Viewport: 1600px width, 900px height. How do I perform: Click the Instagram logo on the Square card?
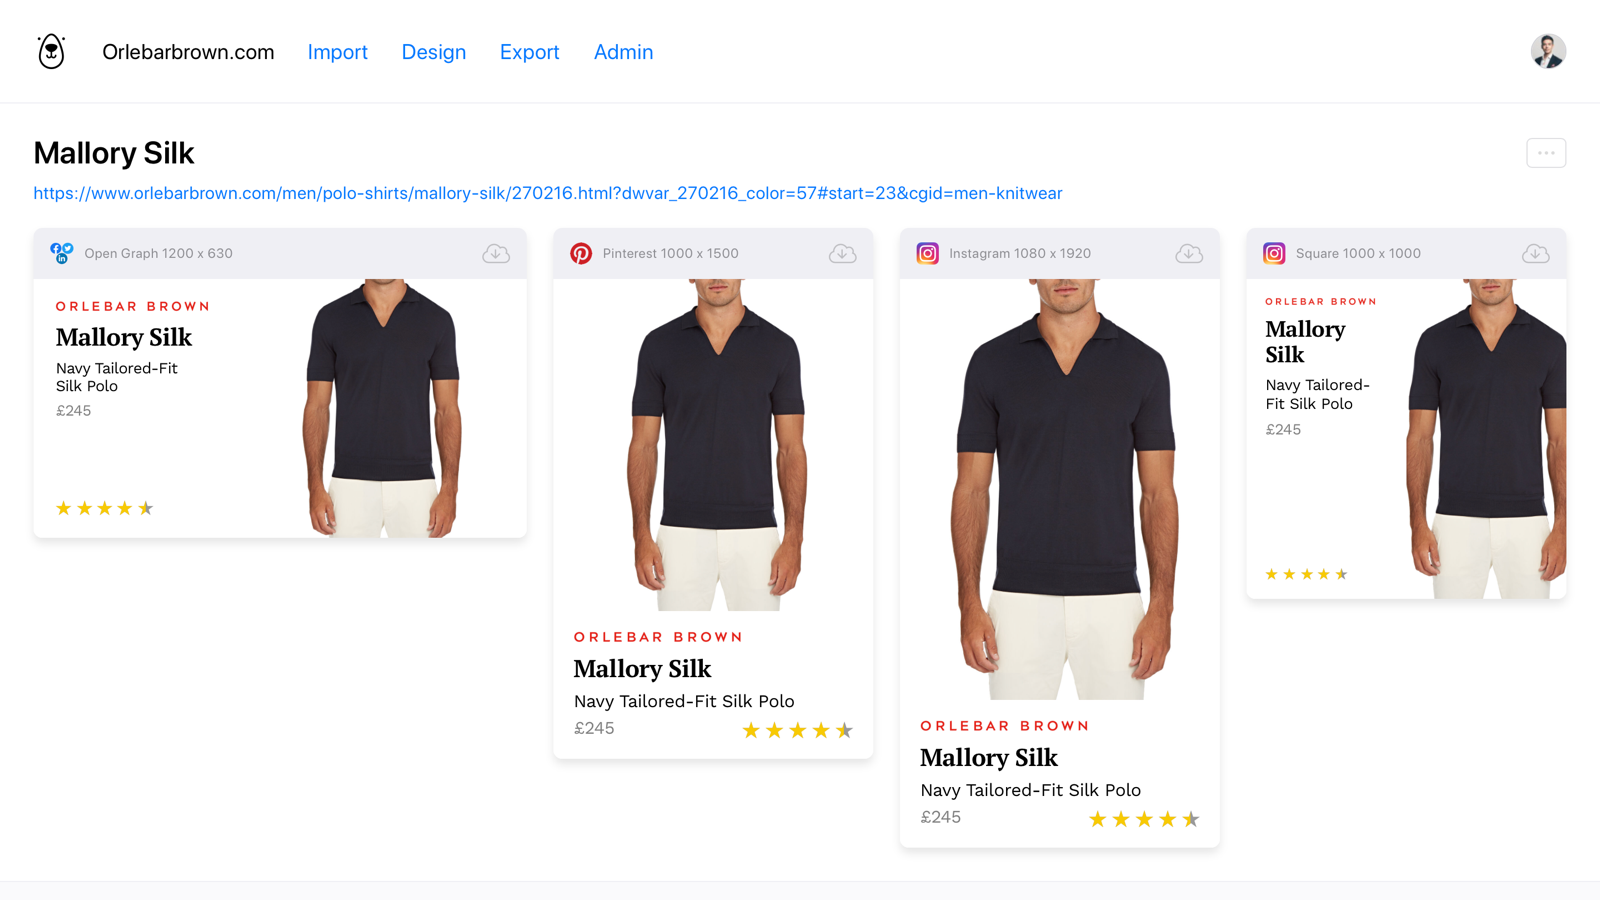point(1273,253)
